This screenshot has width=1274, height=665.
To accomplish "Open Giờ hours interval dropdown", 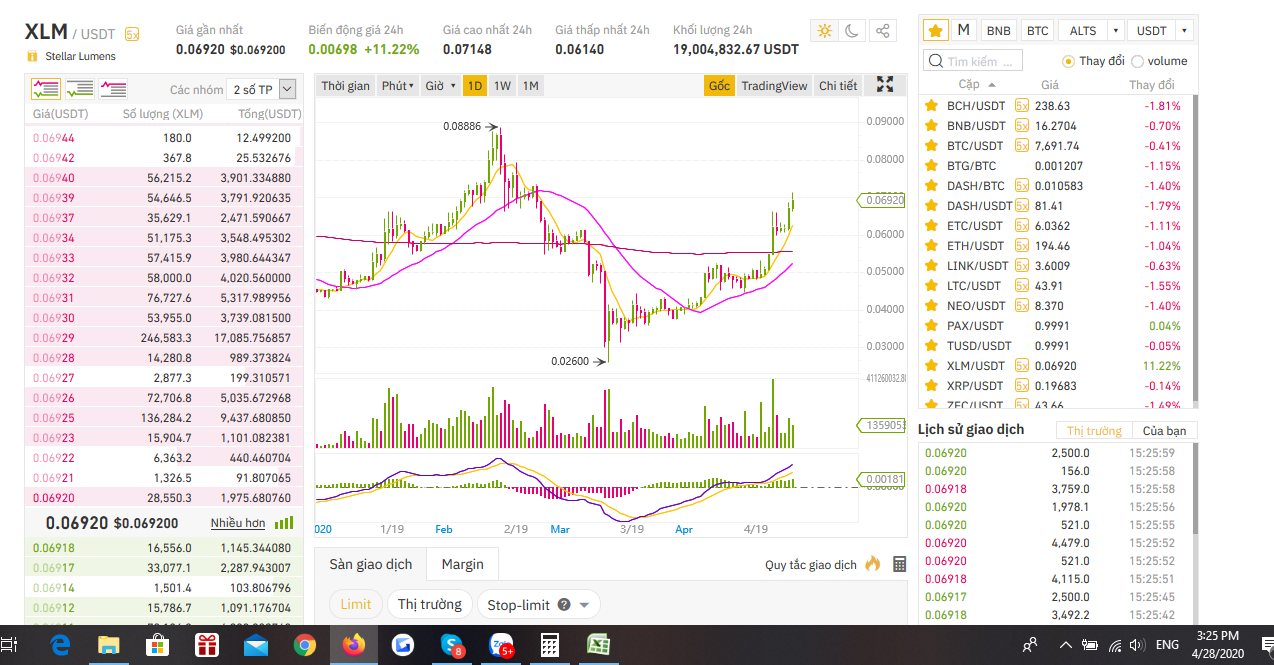I will [440, 86].
